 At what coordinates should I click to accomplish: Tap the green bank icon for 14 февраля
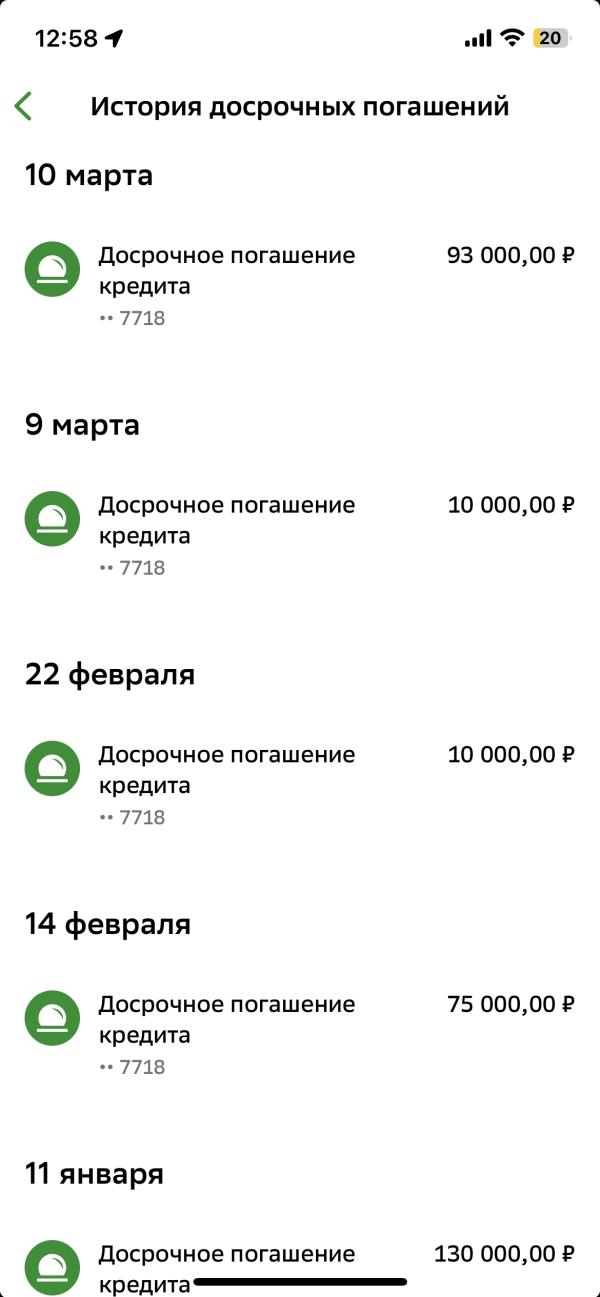coord(52,1018)
